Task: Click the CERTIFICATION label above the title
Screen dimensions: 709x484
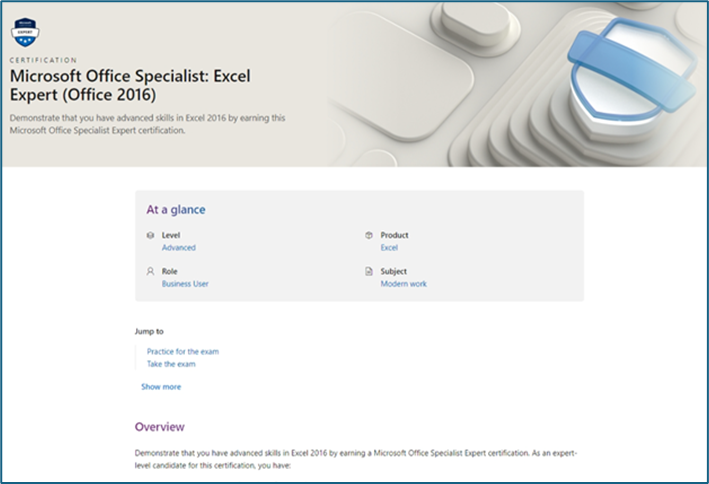Action: tap(43, 60)
